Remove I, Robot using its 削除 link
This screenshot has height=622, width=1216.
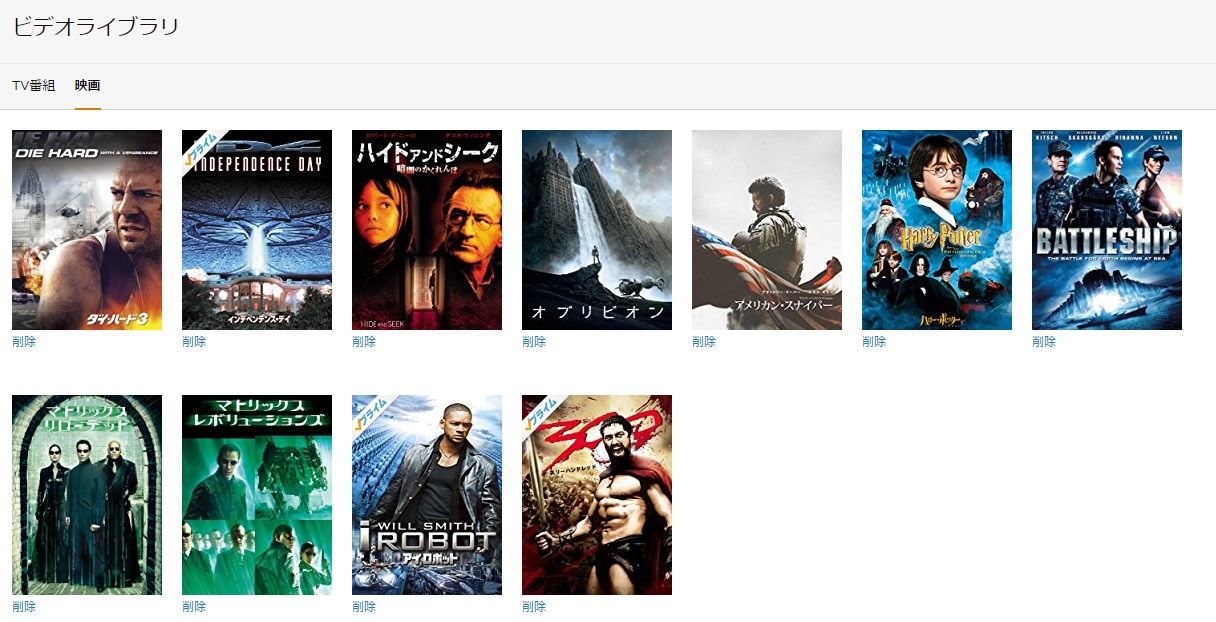[364, 607]
